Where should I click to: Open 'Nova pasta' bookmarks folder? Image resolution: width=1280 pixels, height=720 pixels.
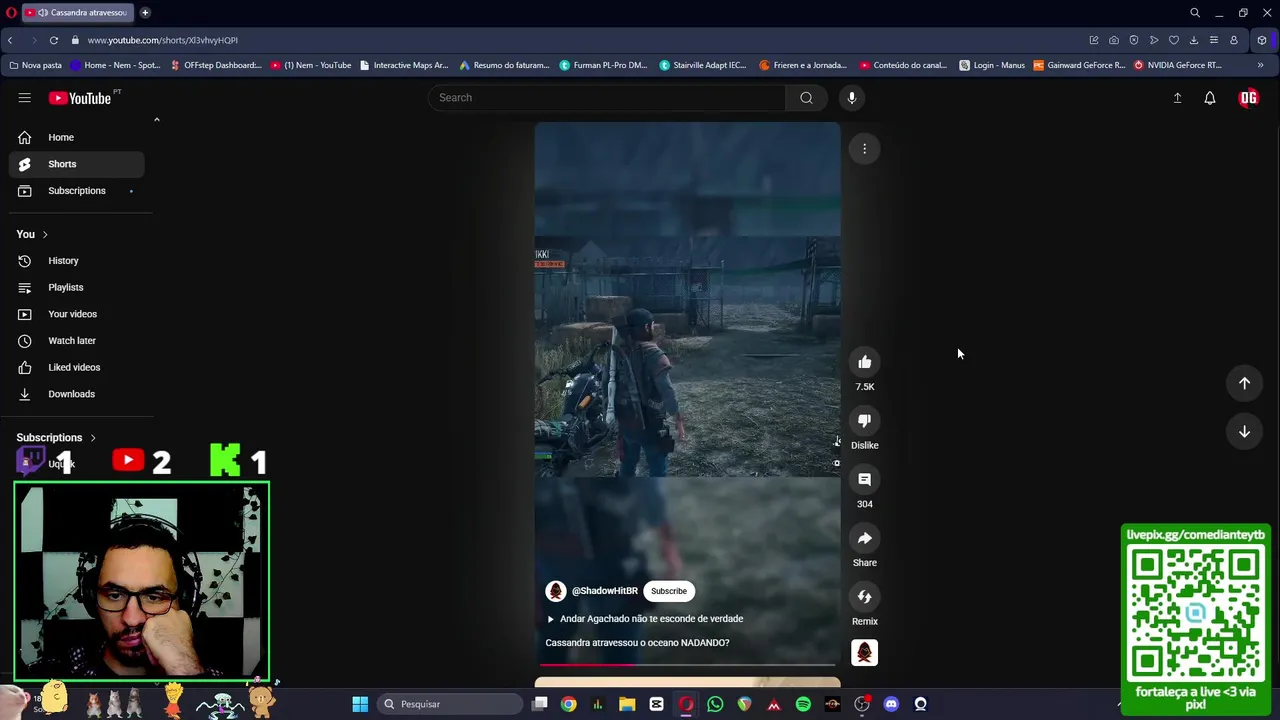(35, 65)
